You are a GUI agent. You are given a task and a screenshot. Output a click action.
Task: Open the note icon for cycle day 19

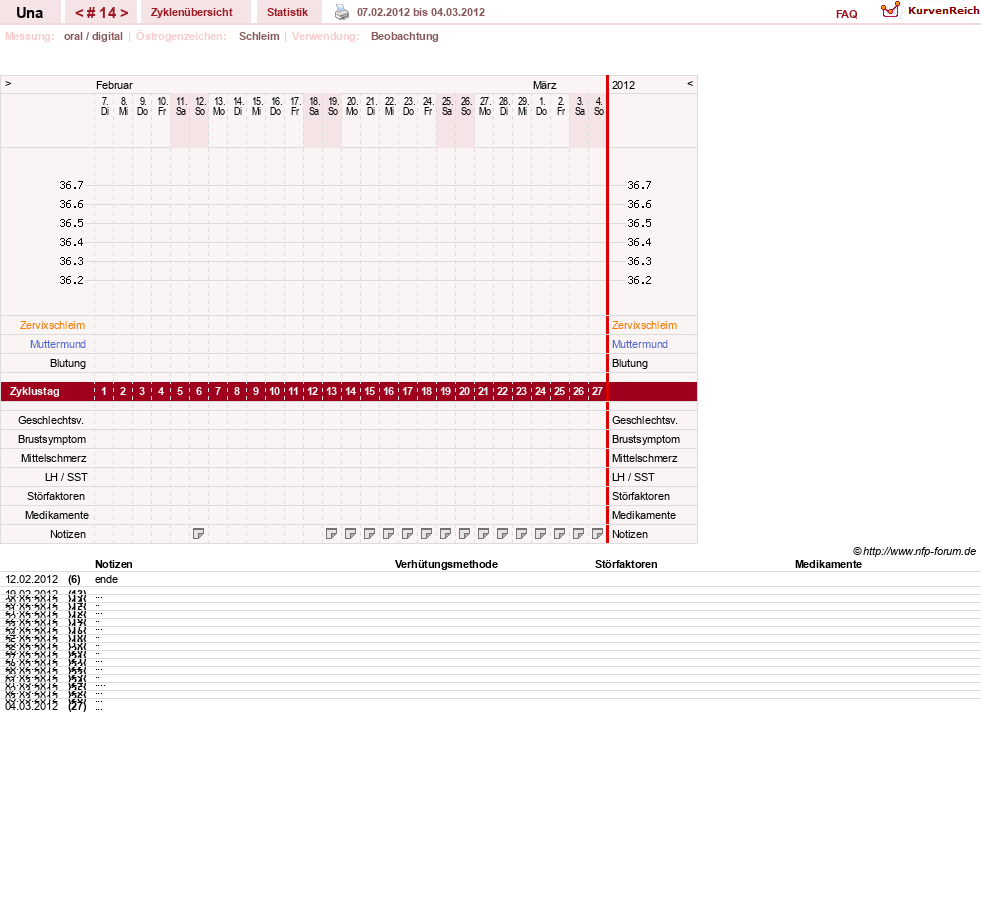click(x=445, y=534)
